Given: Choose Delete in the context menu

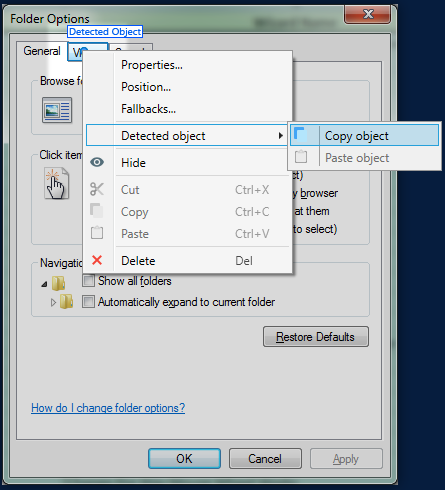Looking at the screenshot, I should (187, 261).
